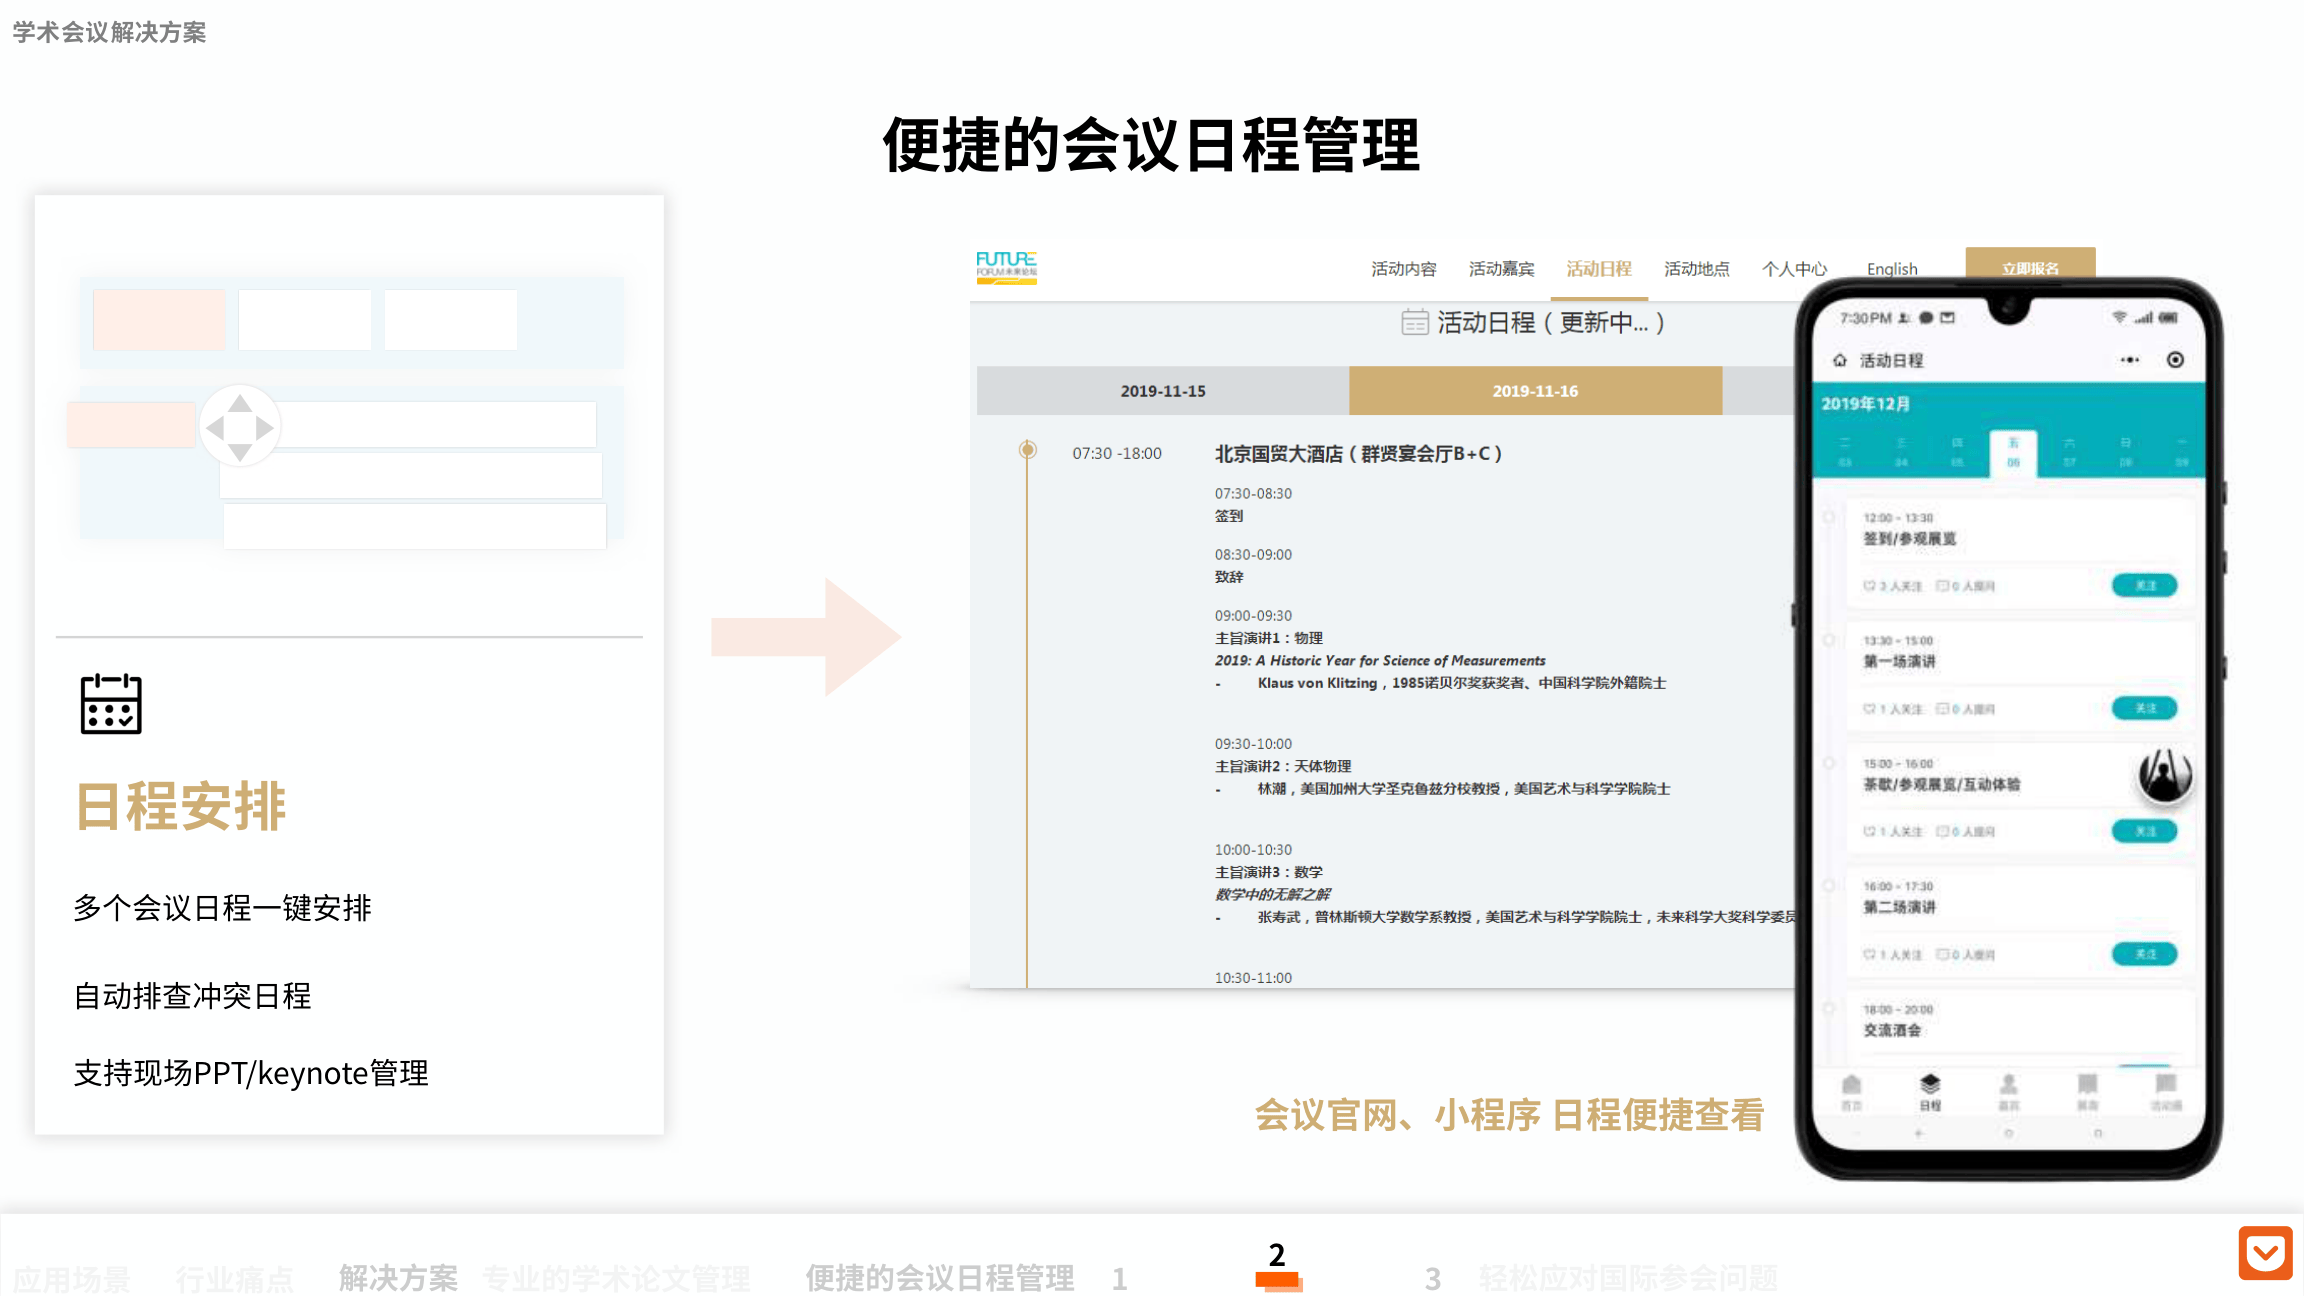Jump to 应用场景 in the bottom navigation
Image resolution: width=2304 pixels, height=1296 pixels.
coord(72,1278)
